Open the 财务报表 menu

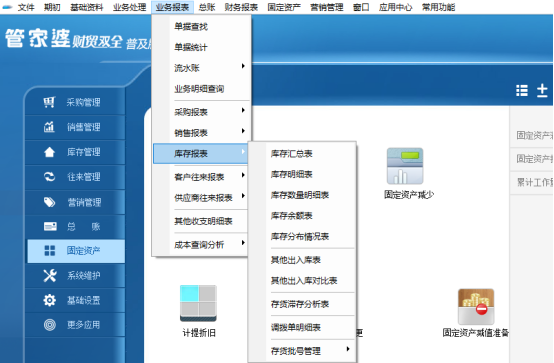241,7
